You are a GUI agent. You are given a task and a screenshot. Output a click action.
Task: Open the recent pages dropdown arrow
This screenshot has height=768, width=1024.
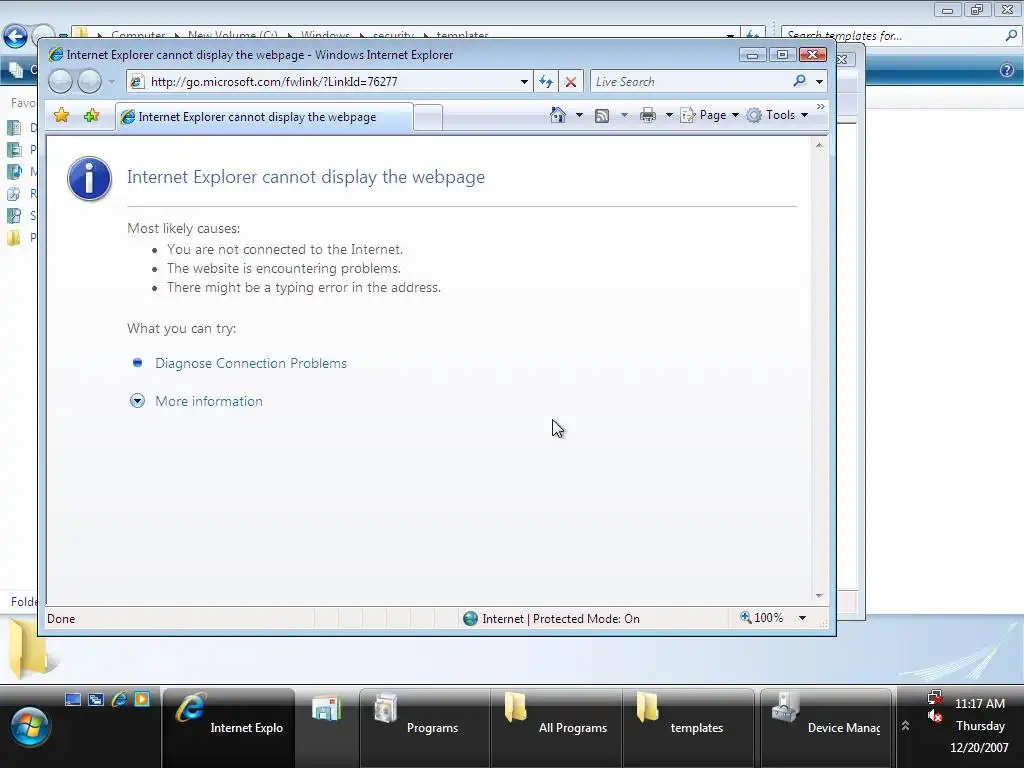coord(112,82)
